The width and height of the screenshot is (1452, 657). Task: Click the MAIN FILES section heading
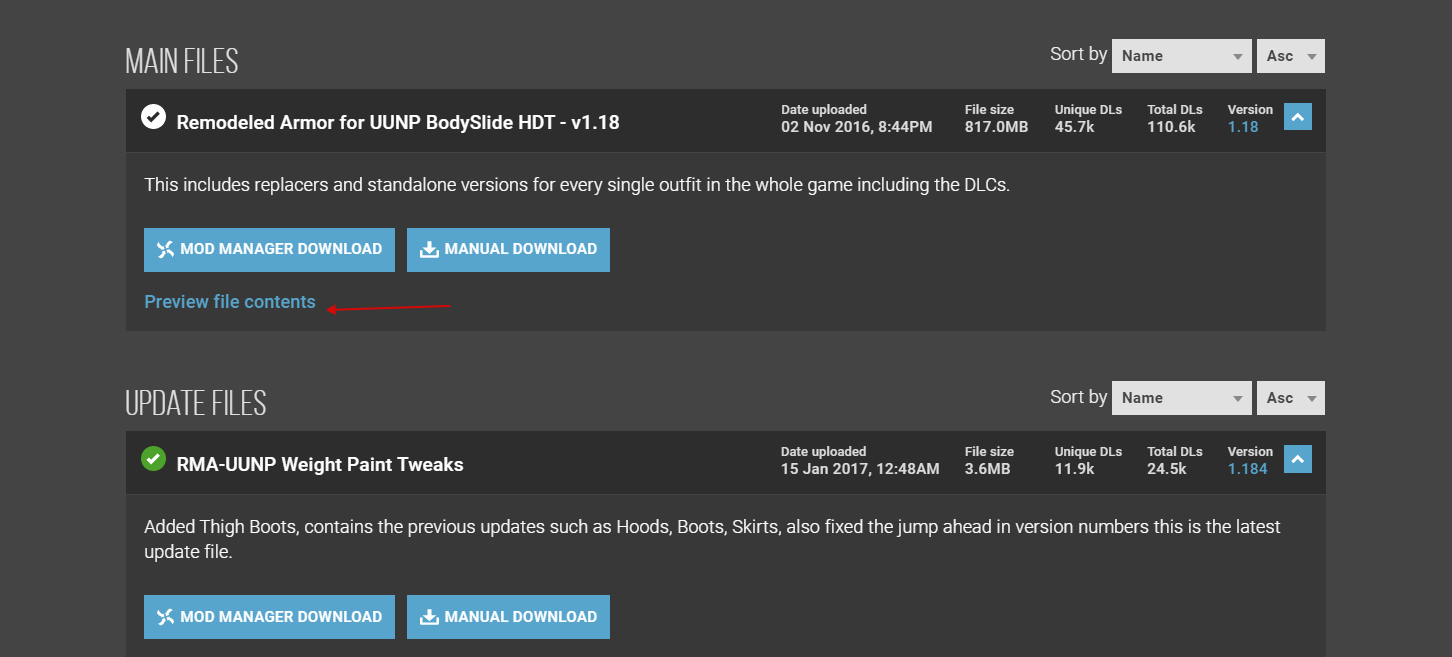[182, 61]
